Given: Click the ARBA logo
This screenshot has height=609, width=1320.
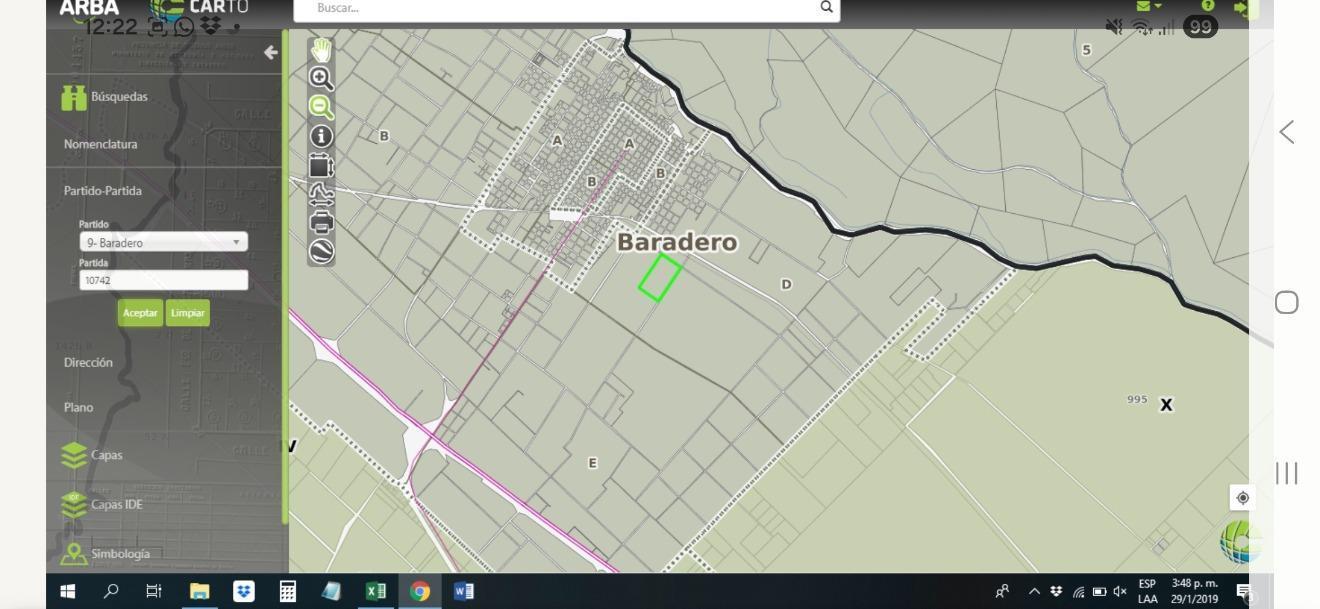Looking at the screenshot, I should (x=89, y=7).
